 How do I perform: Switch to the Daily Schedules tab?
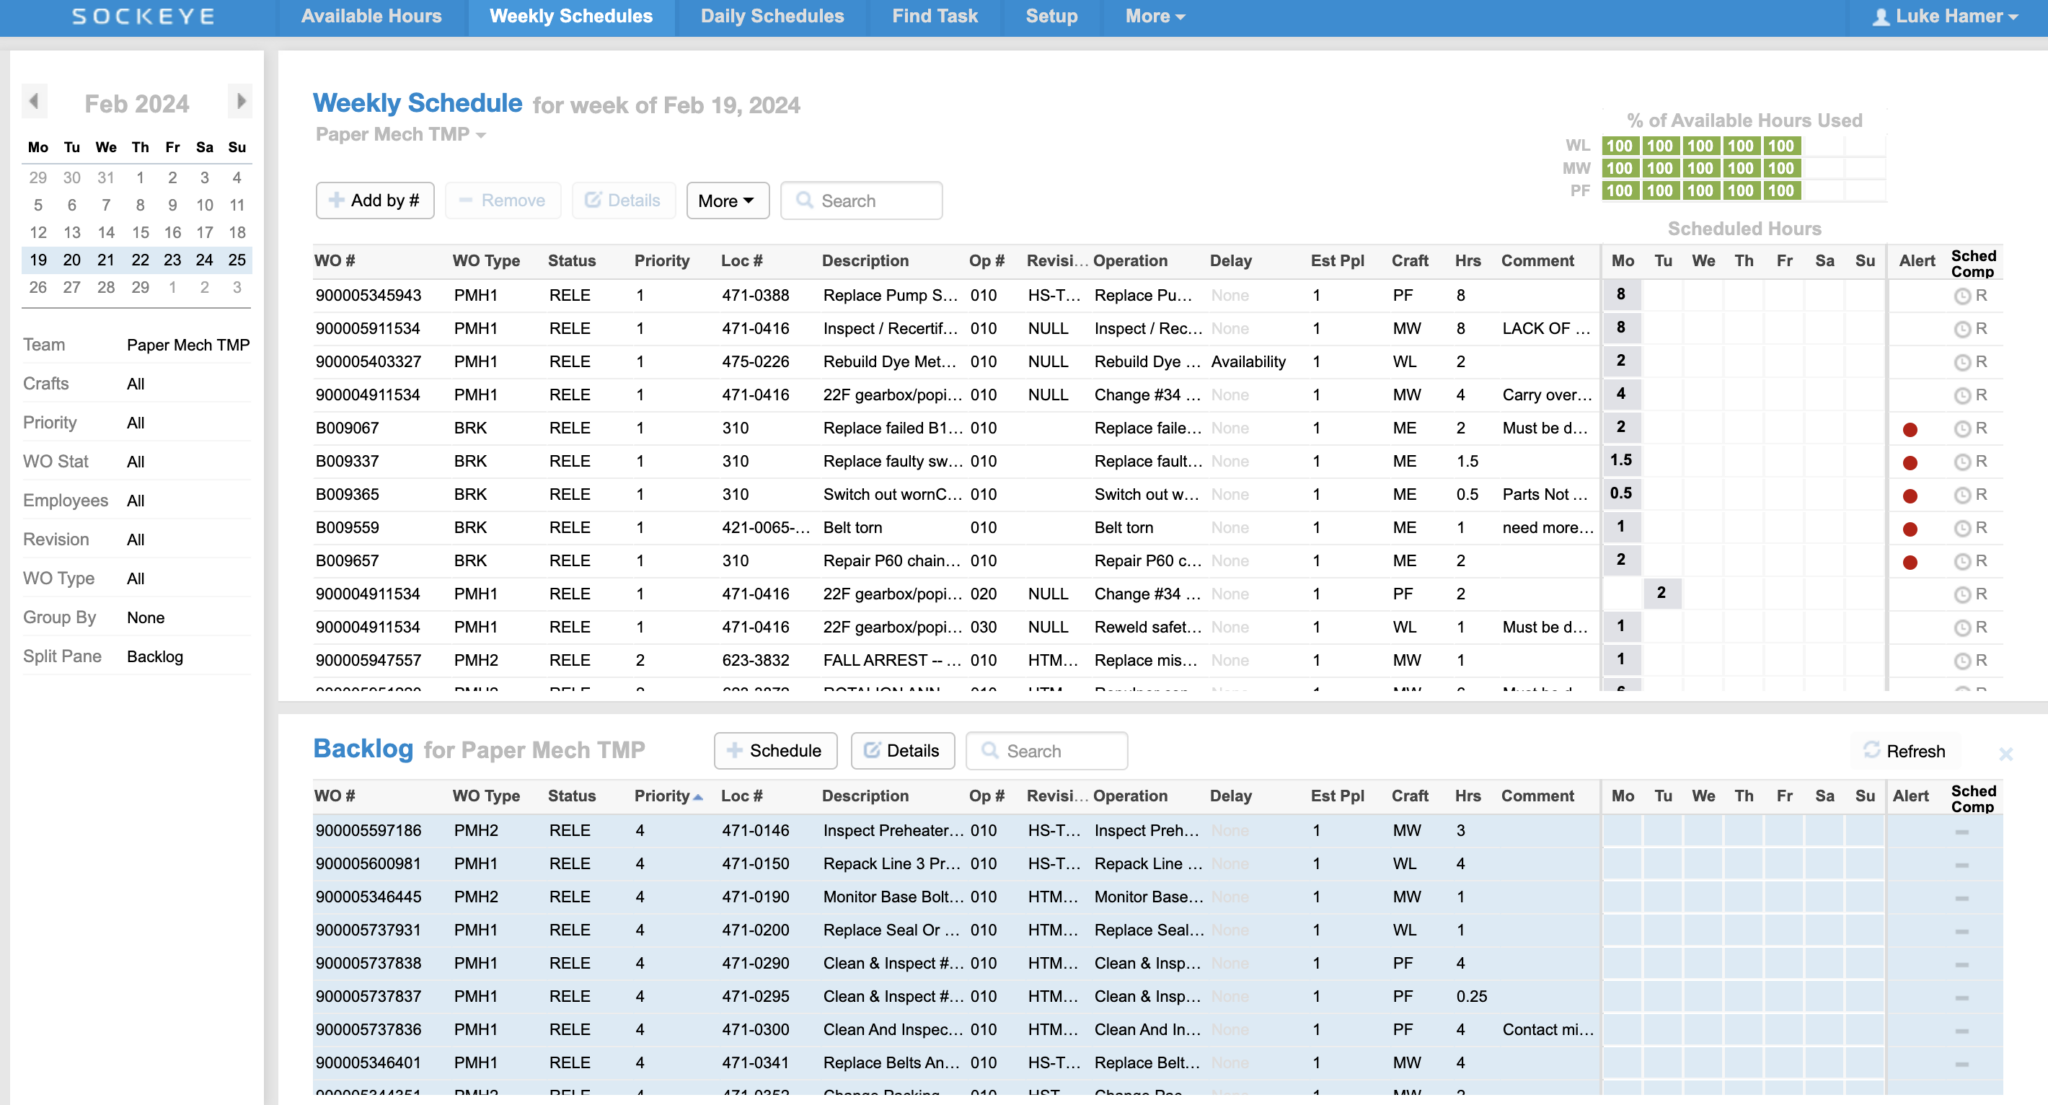click(771, 16)
